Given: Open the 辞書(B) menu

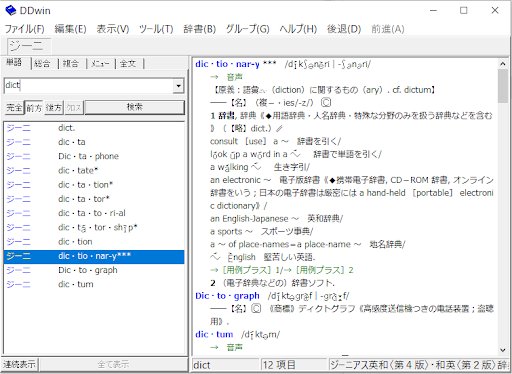Looking at the screenshot, I should (x=199, y=29).
